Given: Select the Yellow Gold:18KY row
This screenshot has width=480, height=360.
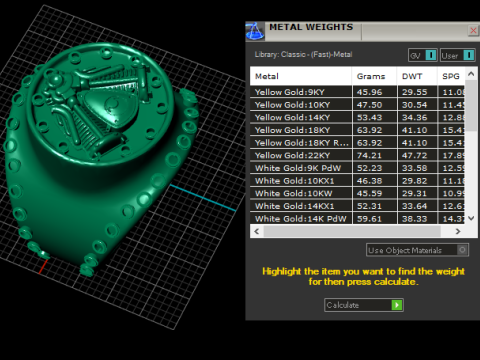Looking at the screenshot, I should 358,130.
